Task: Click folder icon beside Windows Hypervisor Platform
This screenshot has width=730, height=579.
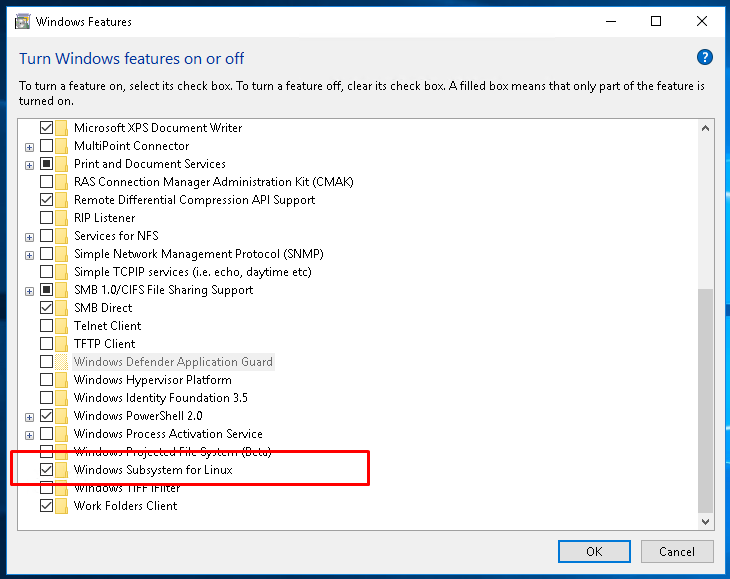Action: pos(61,380)
